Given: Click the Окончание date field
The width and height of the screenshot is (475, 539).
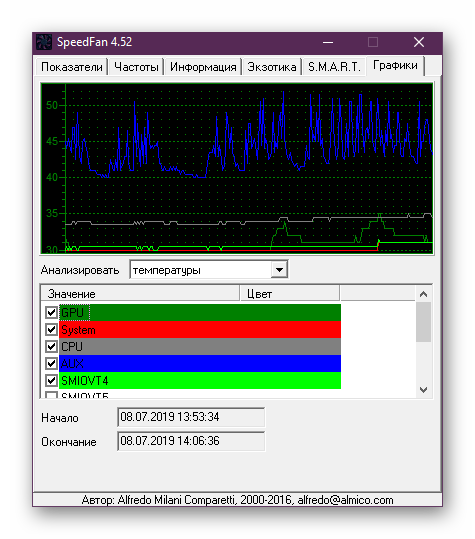Looking at the screenshot, I should pos(191,441).
